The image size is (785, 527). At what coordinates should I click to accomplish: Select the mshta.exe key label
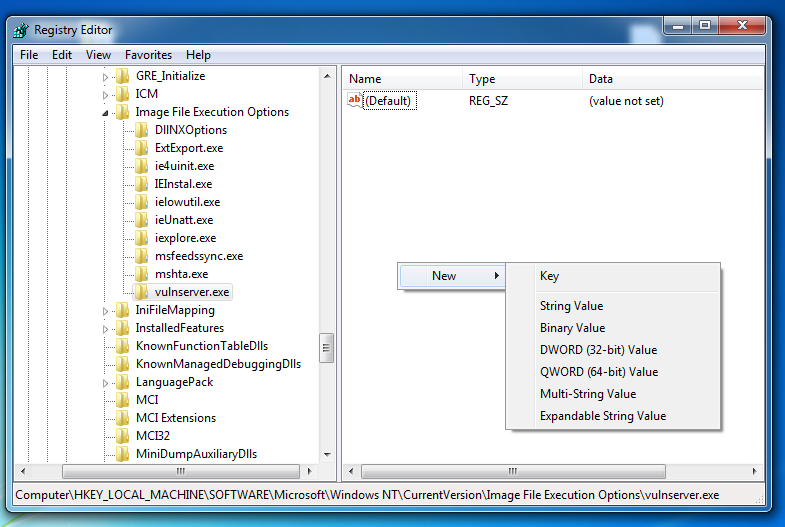tap(181, 274)
